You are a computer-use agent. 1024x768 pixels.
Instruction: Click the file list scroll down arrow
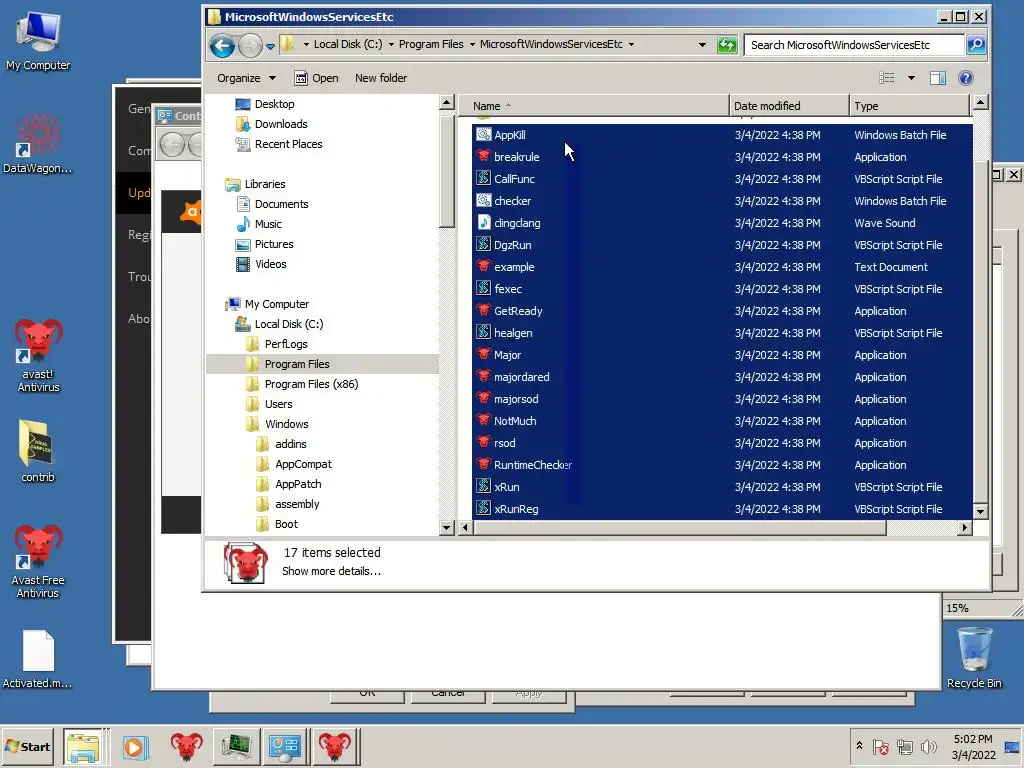[980, 511]
